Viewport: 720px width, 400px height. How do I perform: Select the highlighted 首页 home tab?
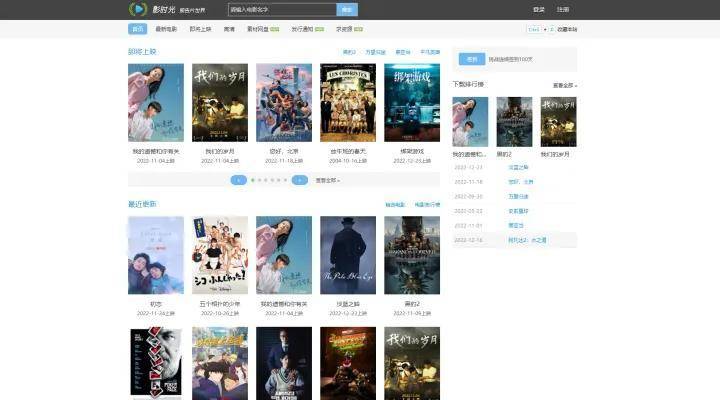click(137, 29)
